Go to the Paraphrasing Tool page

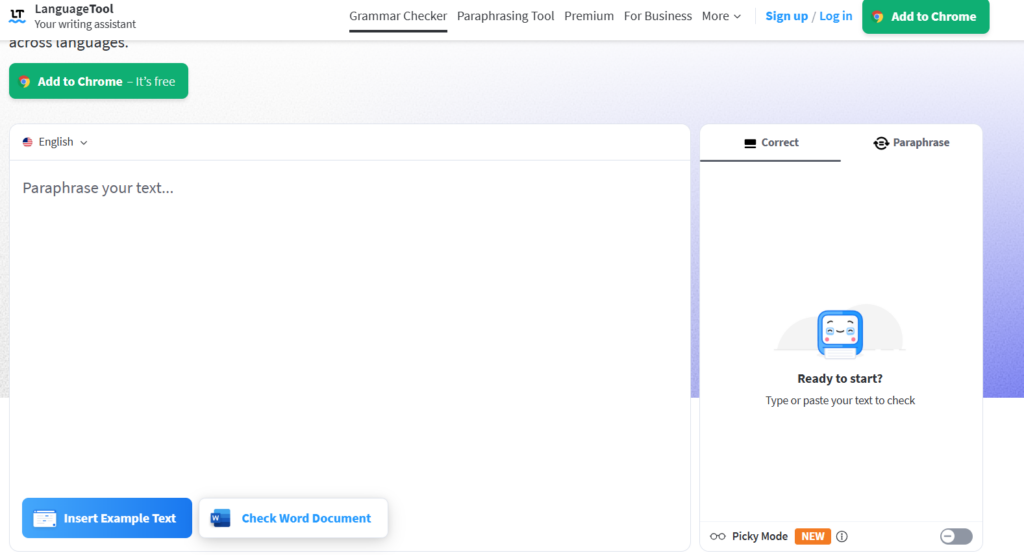pos(505,16)
